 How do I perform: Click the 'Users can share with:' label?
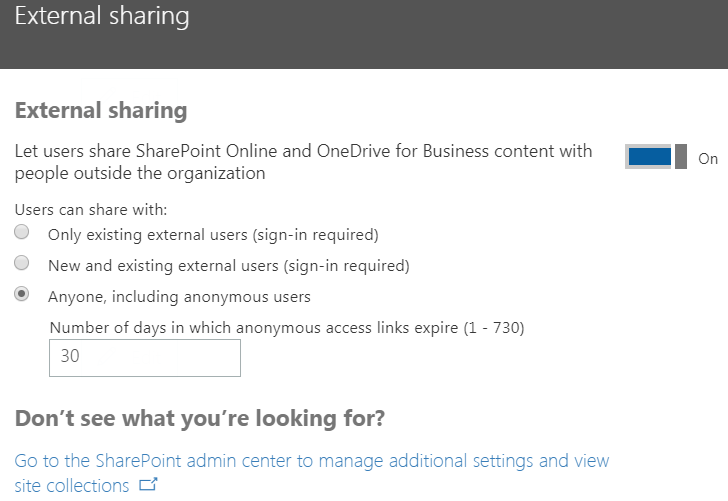tap(91, 210)
